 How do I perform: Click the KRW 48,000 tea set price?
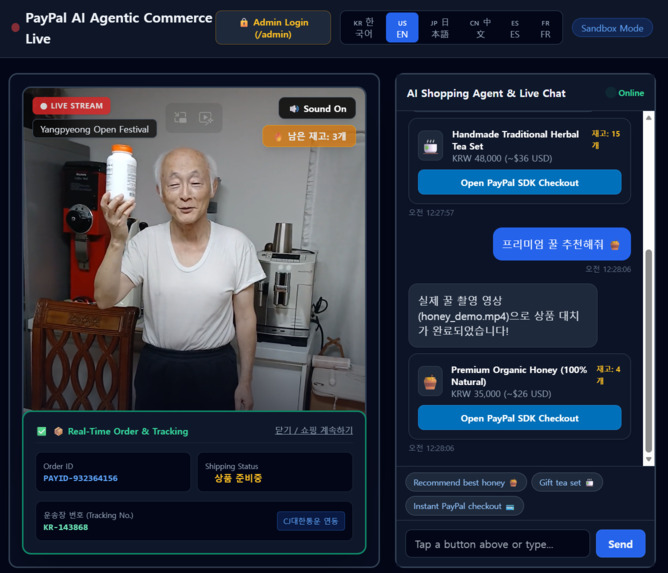pos(502,158)
